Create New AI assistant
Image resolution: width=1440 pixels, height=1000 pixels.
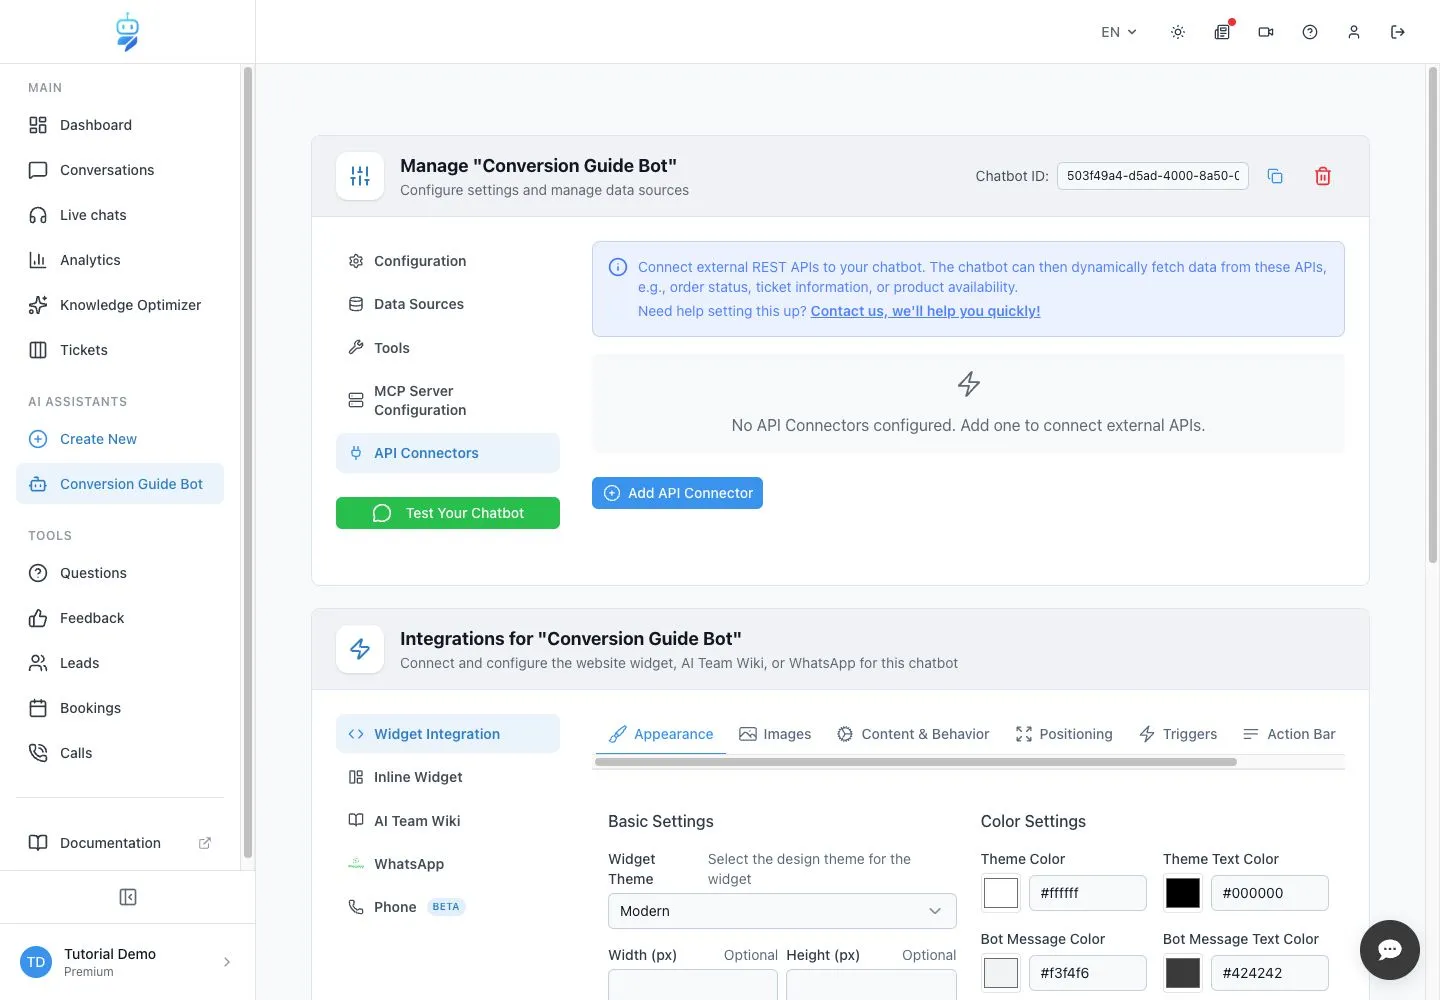120,439
